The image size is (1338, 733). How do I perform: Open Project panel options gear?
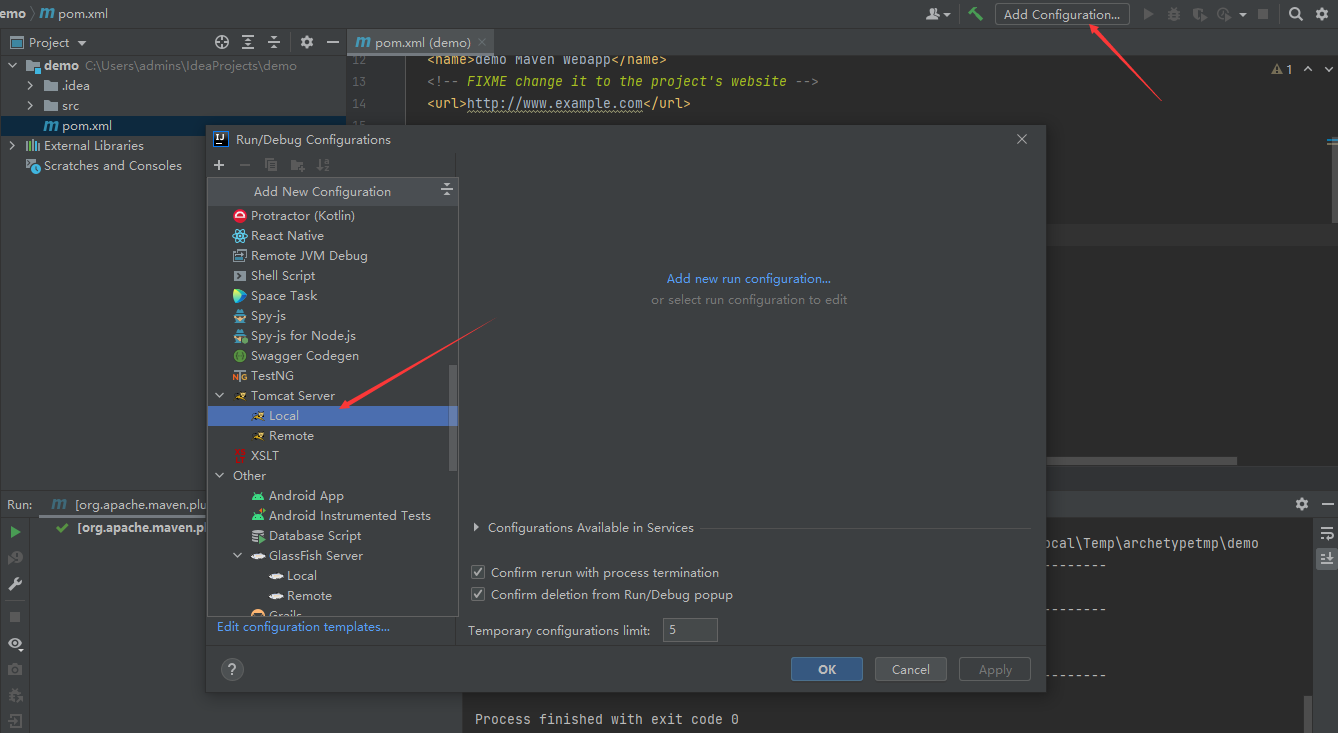[307, 42]
